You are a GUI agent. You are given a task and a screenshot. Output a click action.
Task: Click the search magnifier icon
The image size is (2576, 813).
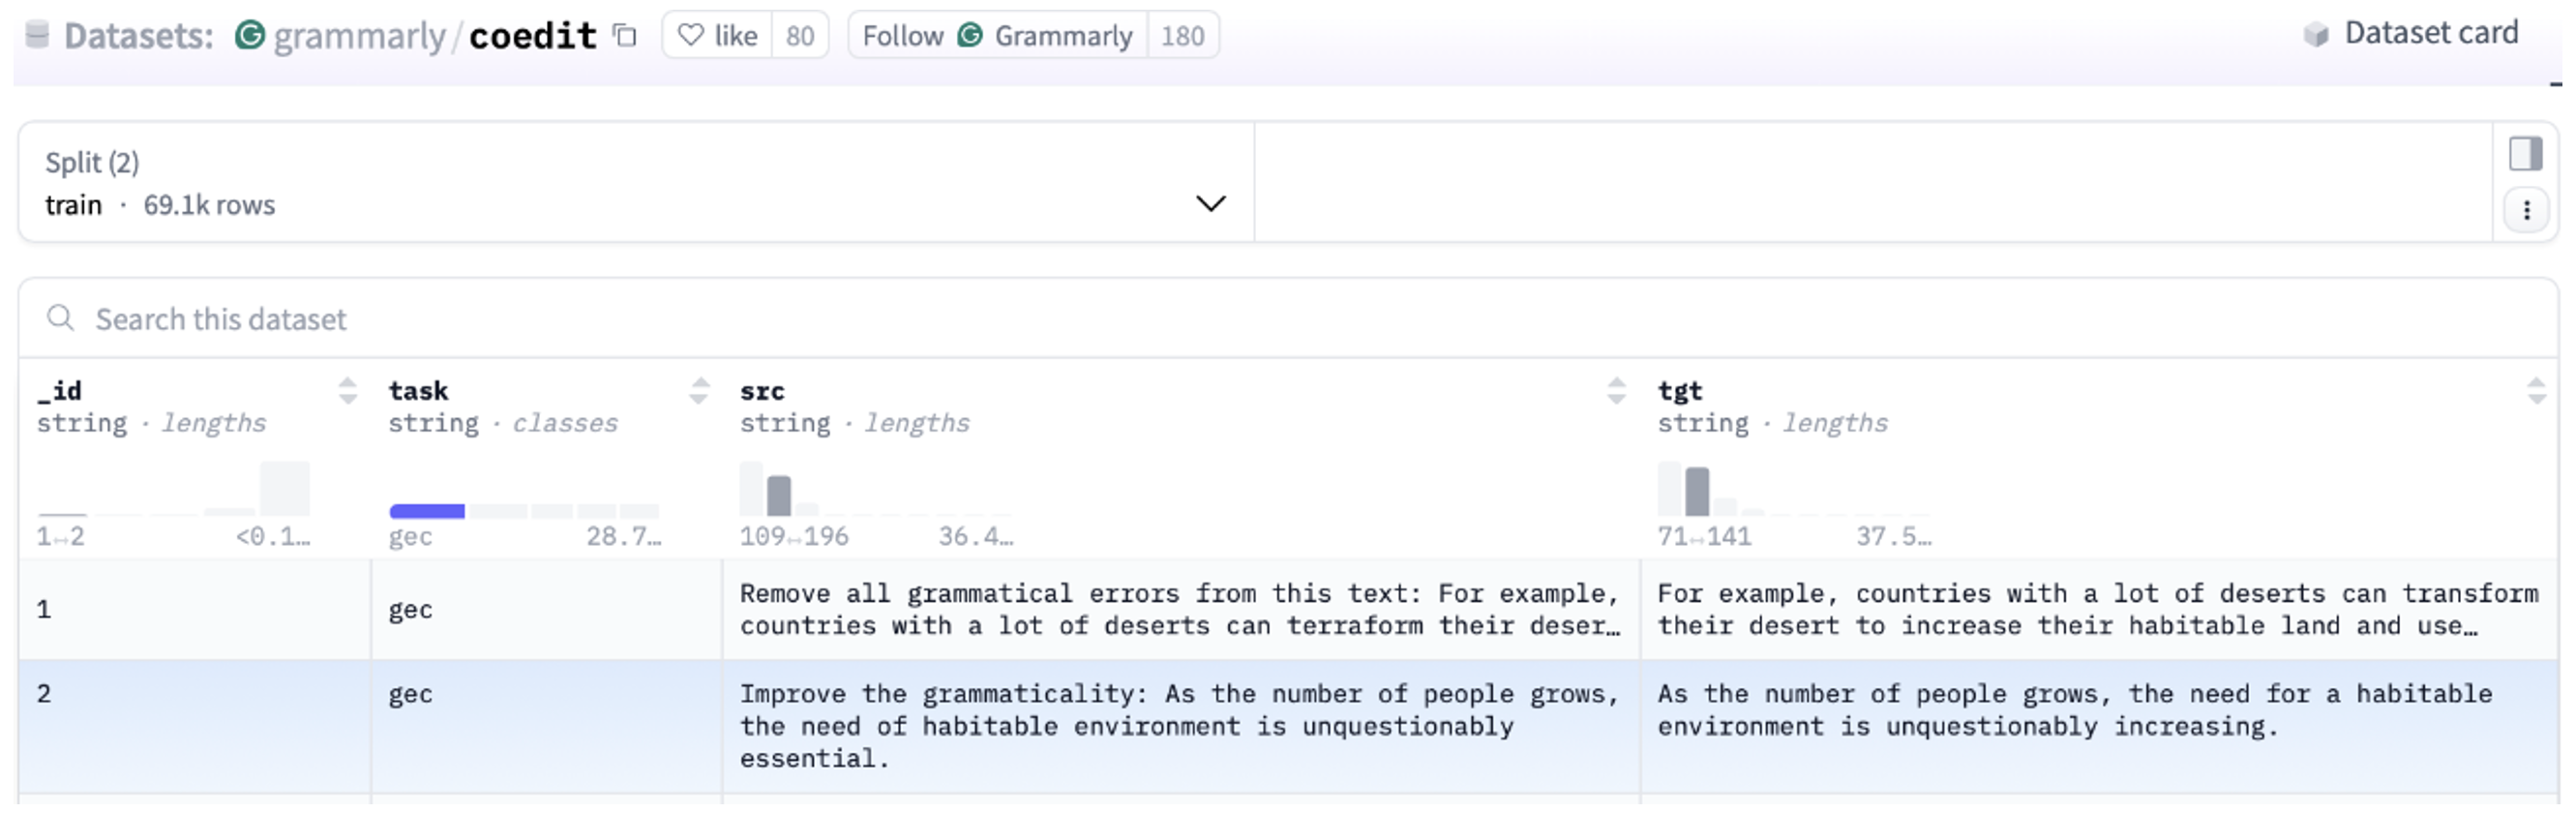pyautogui.click(x=61, y=318)
